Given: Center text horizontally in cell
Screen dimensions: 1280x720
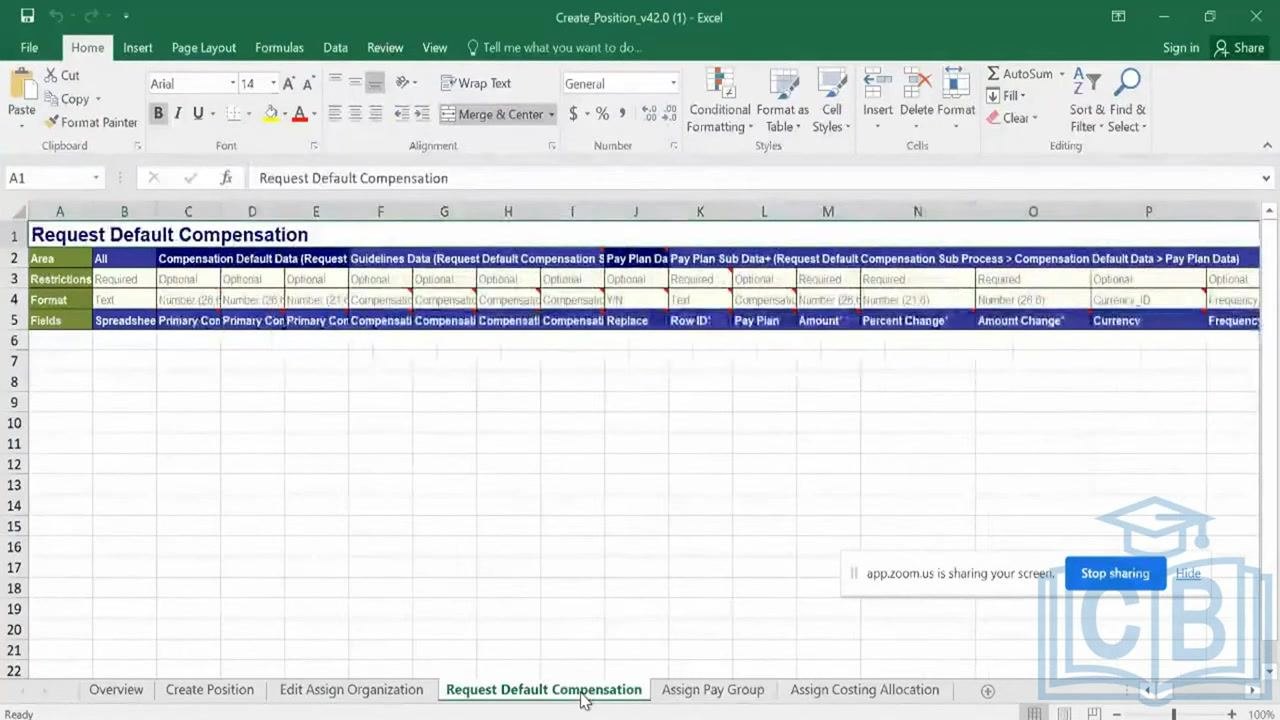Looking at the screenshot, I should tap(355, 114).
